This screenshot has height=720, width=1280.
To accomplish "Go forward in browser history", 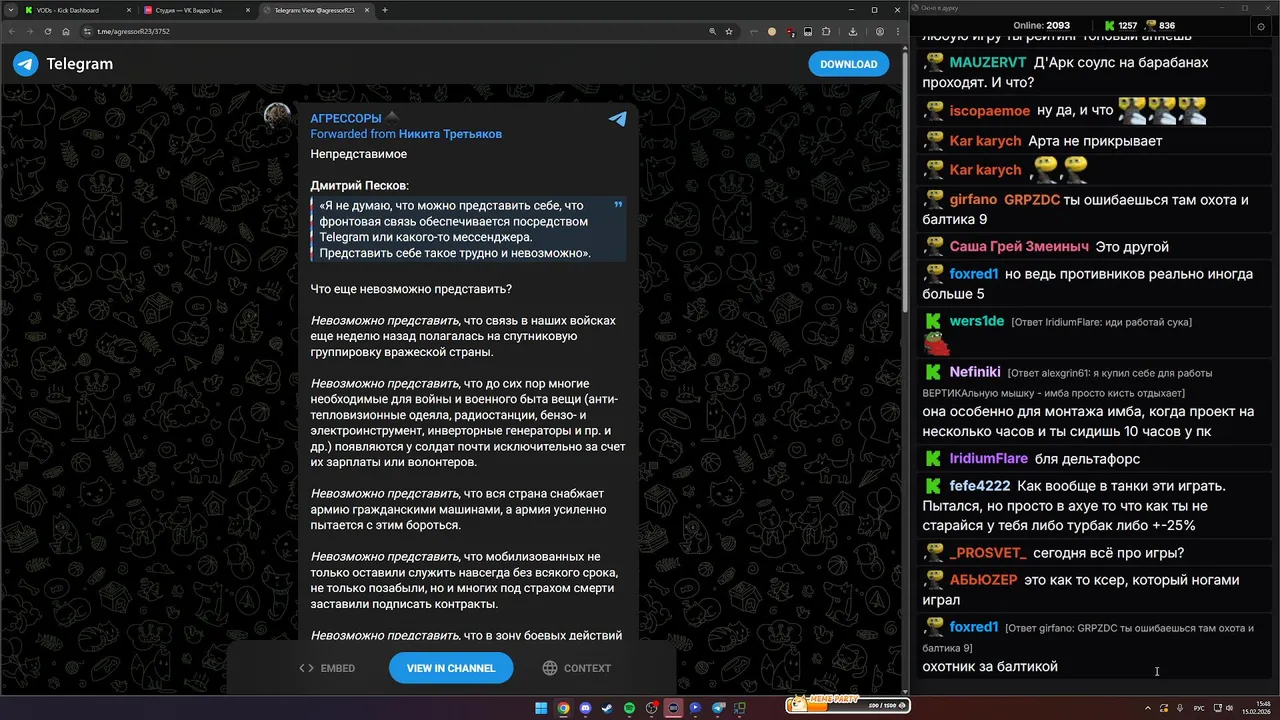I will [30, 31].
